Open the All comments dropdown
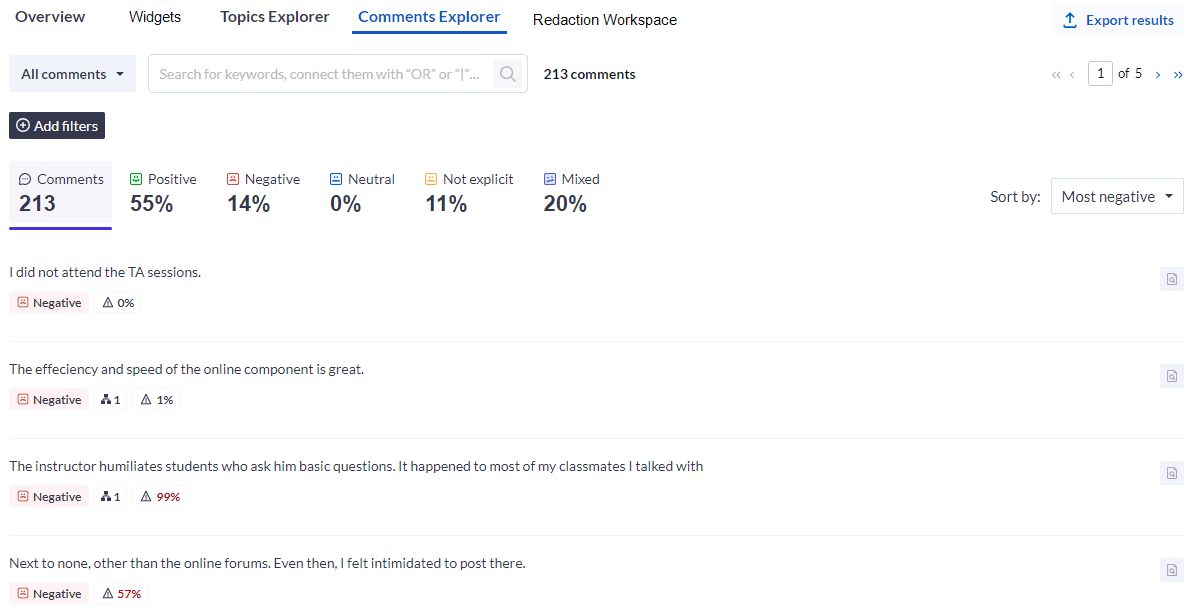Screen dimensions: 1189x612 point(72,73)
